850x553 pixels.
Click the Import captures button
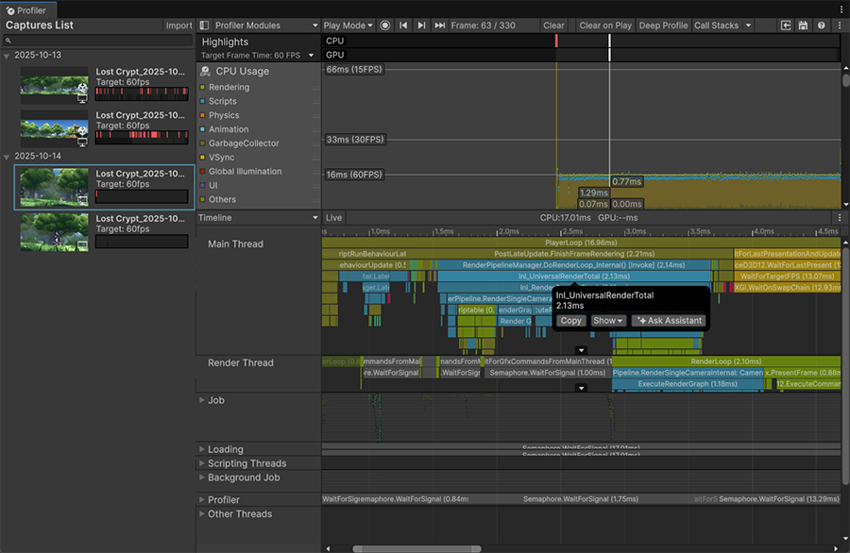click(x=179, y=25)
